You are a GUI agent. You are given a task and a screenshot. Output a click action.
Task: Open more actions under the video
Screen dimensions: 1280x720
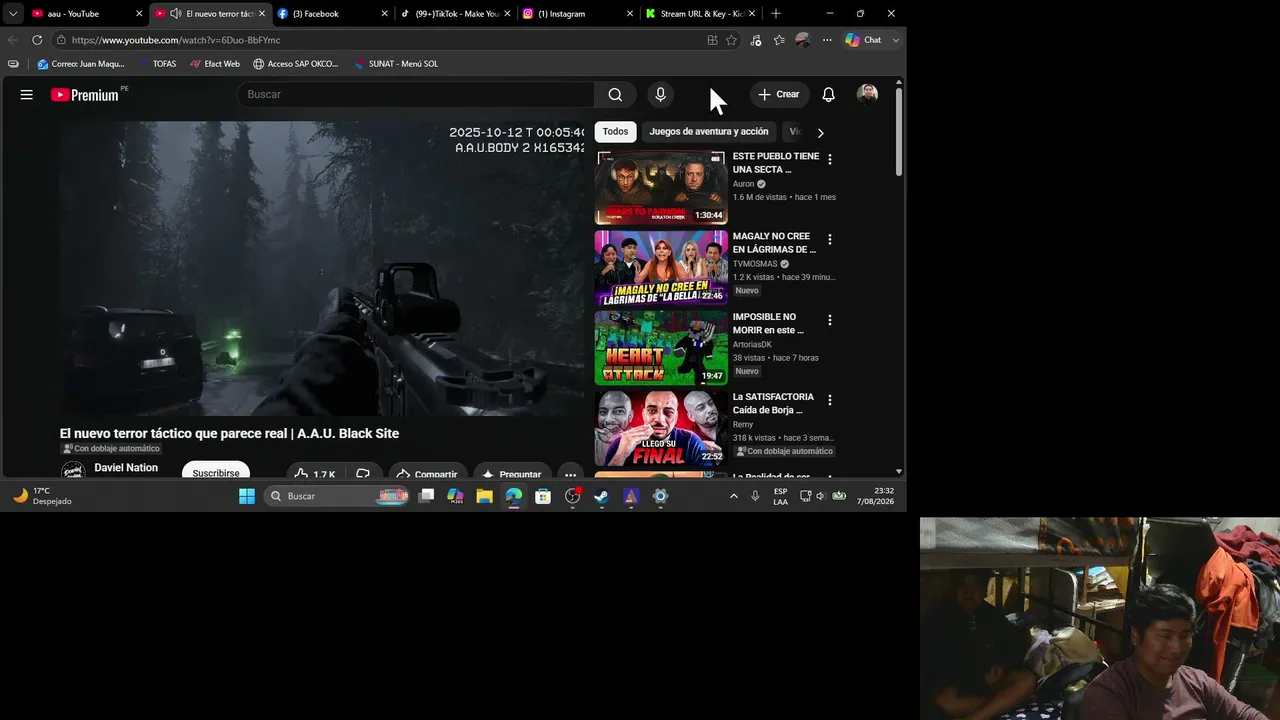(570, 474)
